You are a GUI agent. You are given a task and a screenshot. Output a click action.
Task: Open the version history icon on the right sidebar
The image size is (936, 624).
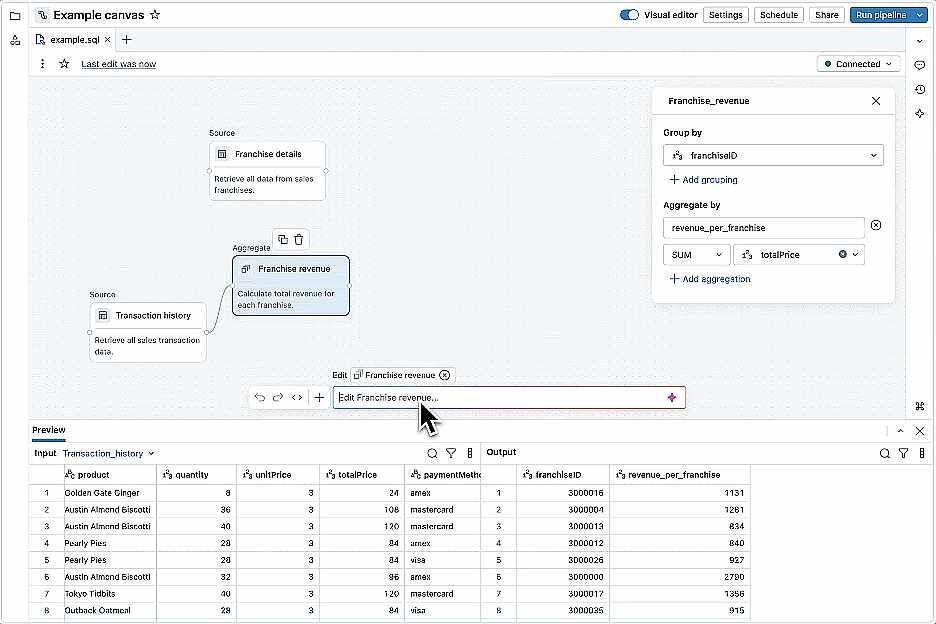920,90
